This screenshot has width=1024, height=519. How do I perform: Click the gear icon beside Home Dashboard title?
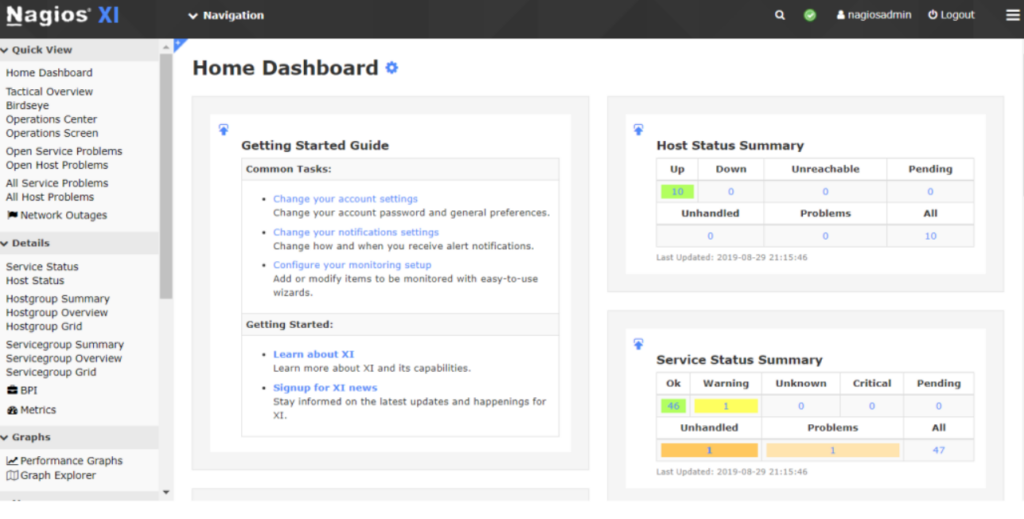[392, 67]
